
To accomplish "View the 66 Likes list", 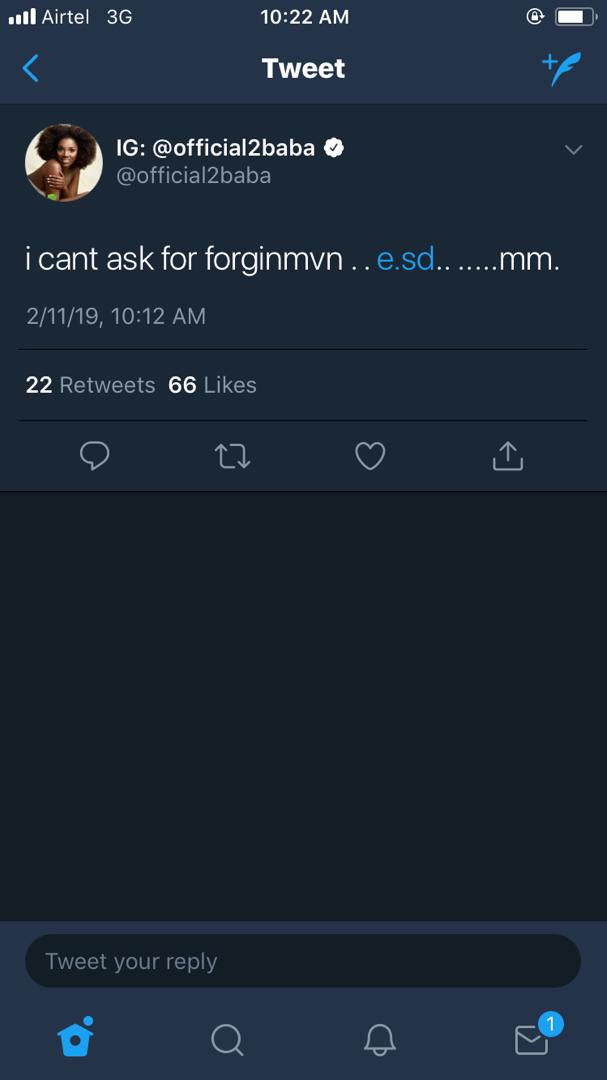I will (x=212, y=385).
